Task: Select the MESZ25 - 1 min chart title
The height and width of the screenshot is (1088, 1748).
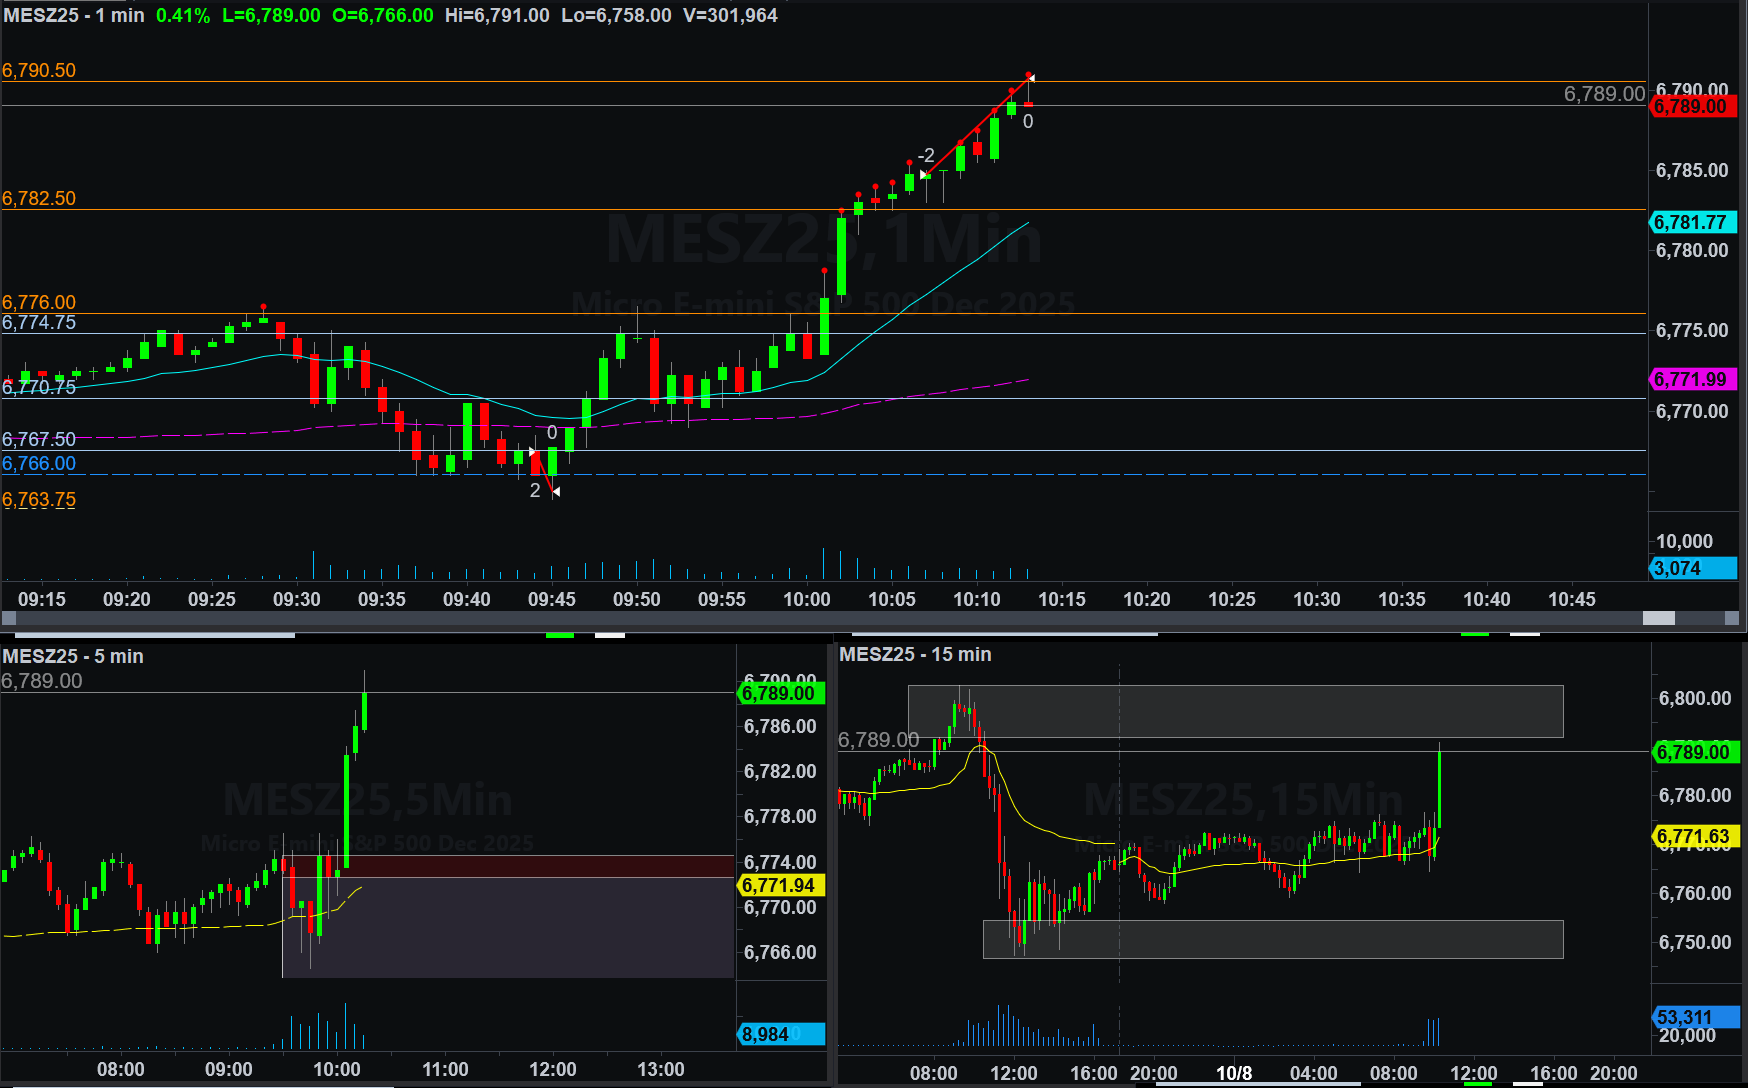Action: pyautogui.click(x=74, y=16)
